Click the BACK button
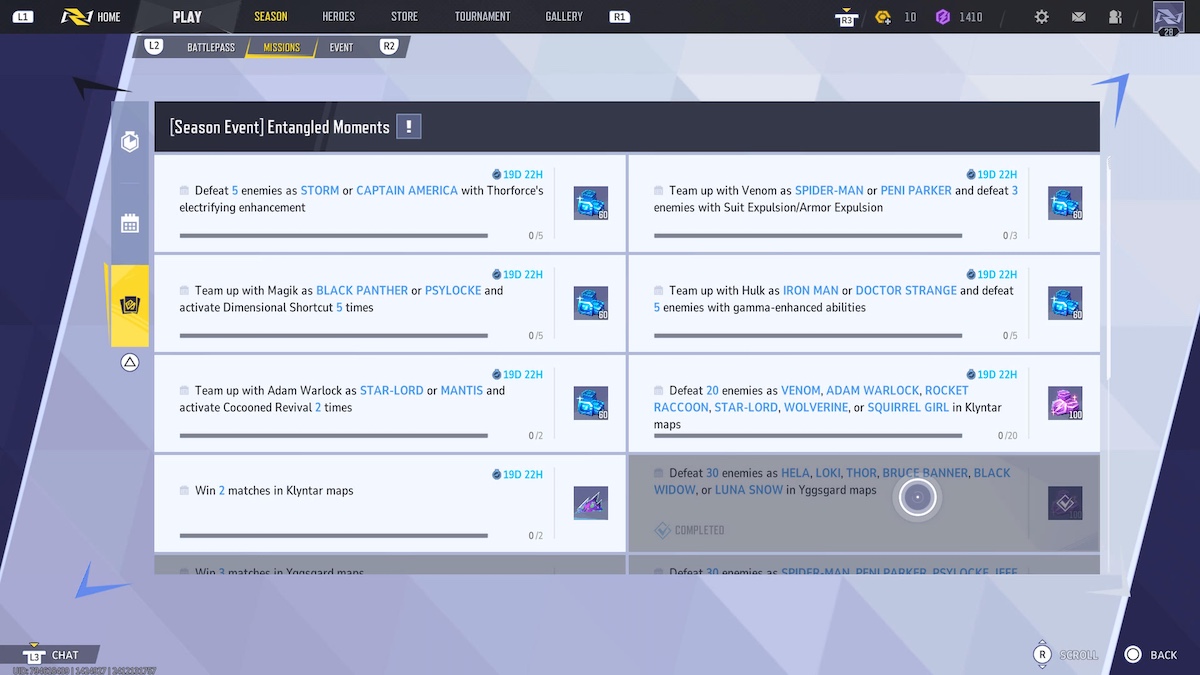The height and width of the screenshot is (675, 1200). [x=1150, y=655]
